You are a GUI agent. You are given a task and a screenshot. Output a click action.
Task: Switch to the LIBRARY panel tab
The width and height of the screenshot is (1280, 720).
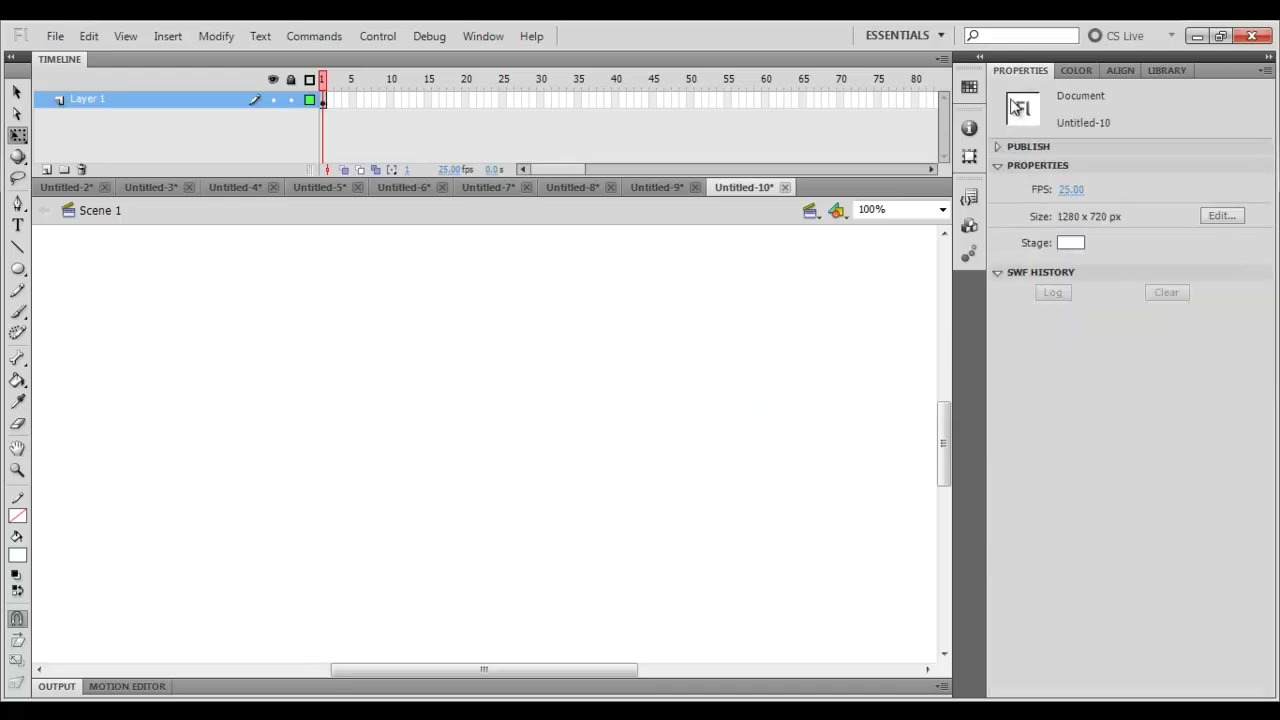click(1167, 70)
